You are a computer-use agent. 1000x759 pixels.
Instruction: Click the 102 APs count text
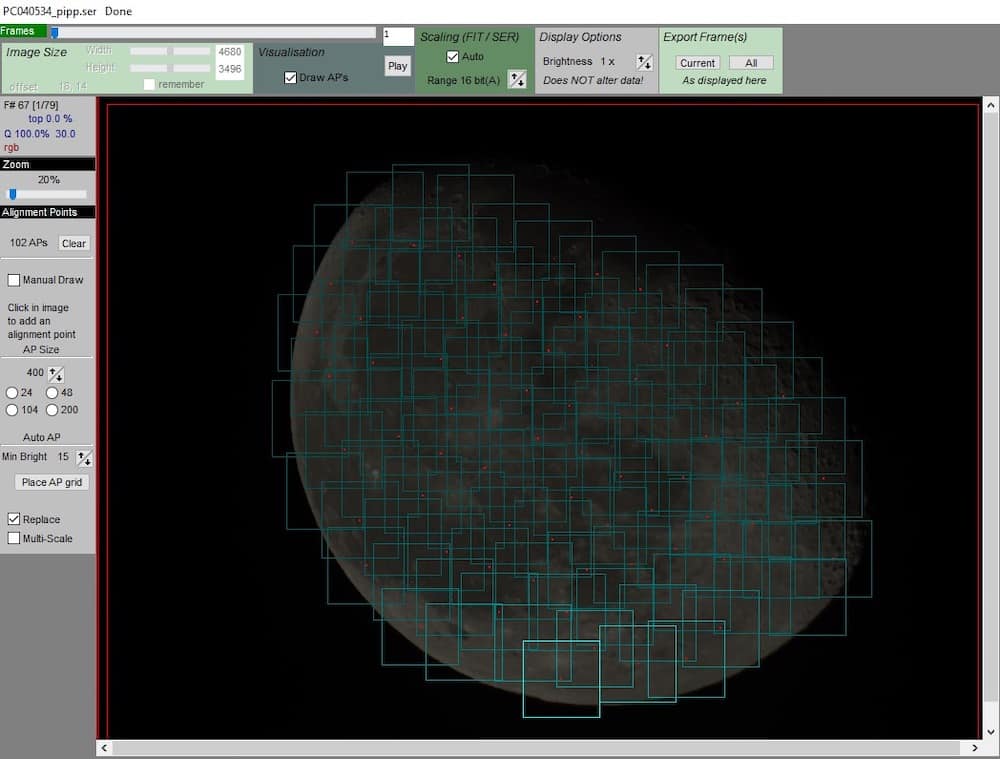point(29,242)
